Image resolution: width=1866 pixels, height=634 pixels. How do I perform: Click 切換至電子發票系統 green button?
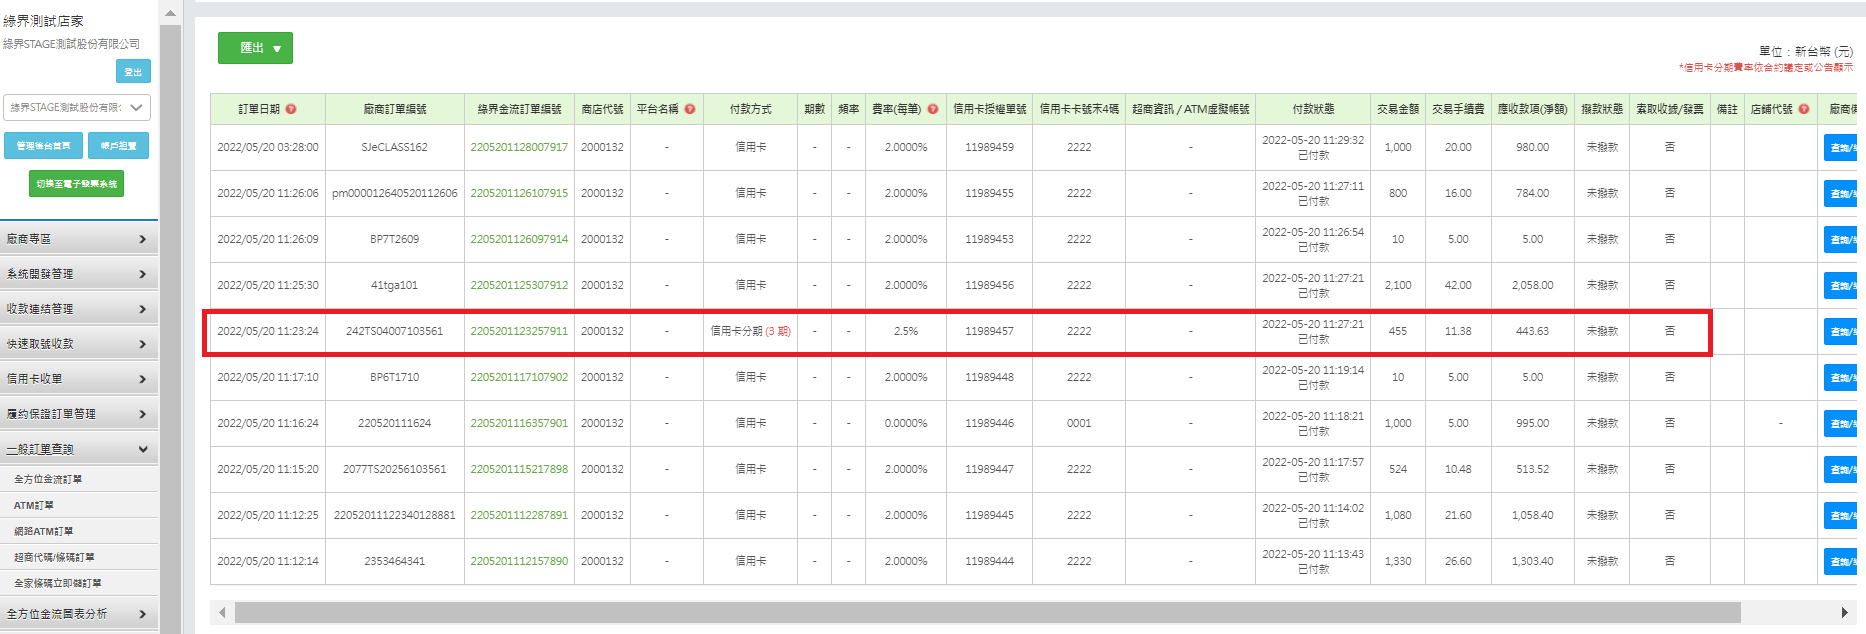point(77,184)
